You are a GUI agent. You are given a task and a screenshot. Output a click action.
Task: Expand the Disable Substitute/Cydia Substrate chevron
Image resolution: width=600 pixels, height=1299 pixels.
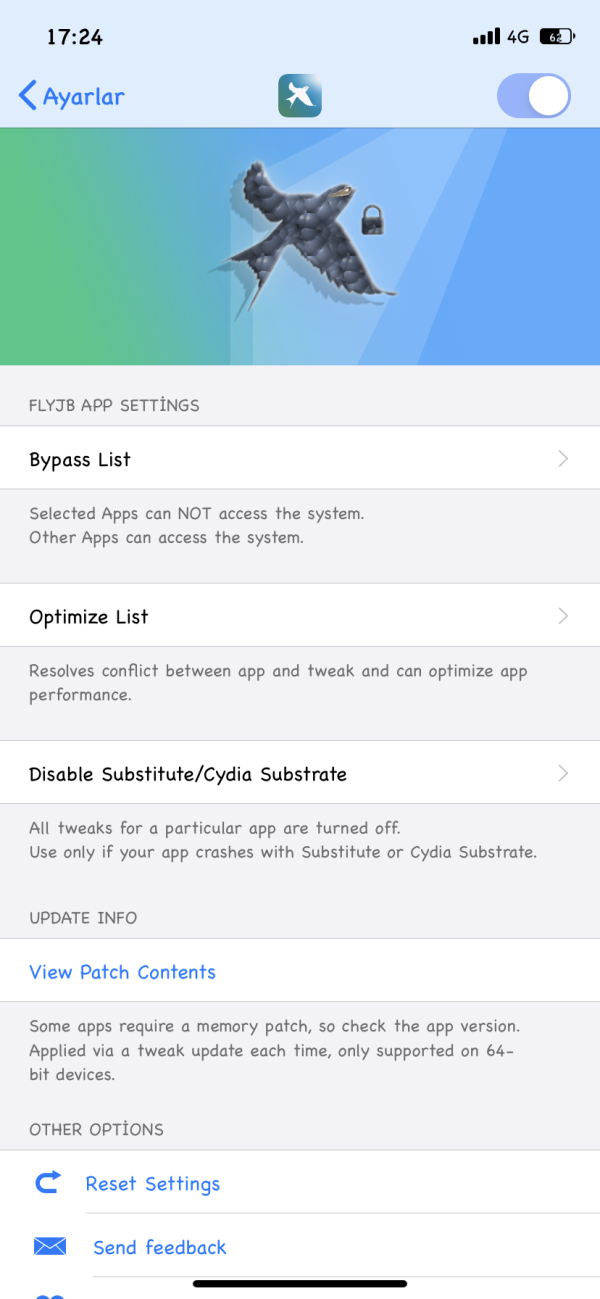[x=563, y=773]
